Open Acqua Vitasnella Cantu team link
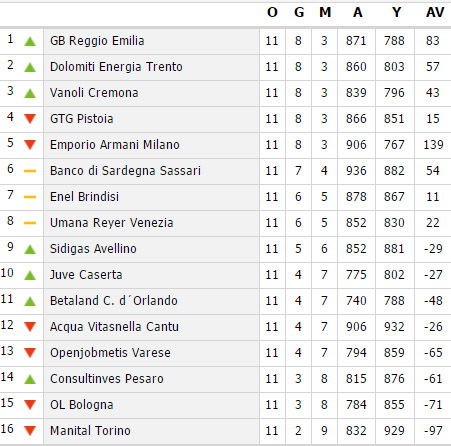The image size is (451, 446). click(114, 327)
